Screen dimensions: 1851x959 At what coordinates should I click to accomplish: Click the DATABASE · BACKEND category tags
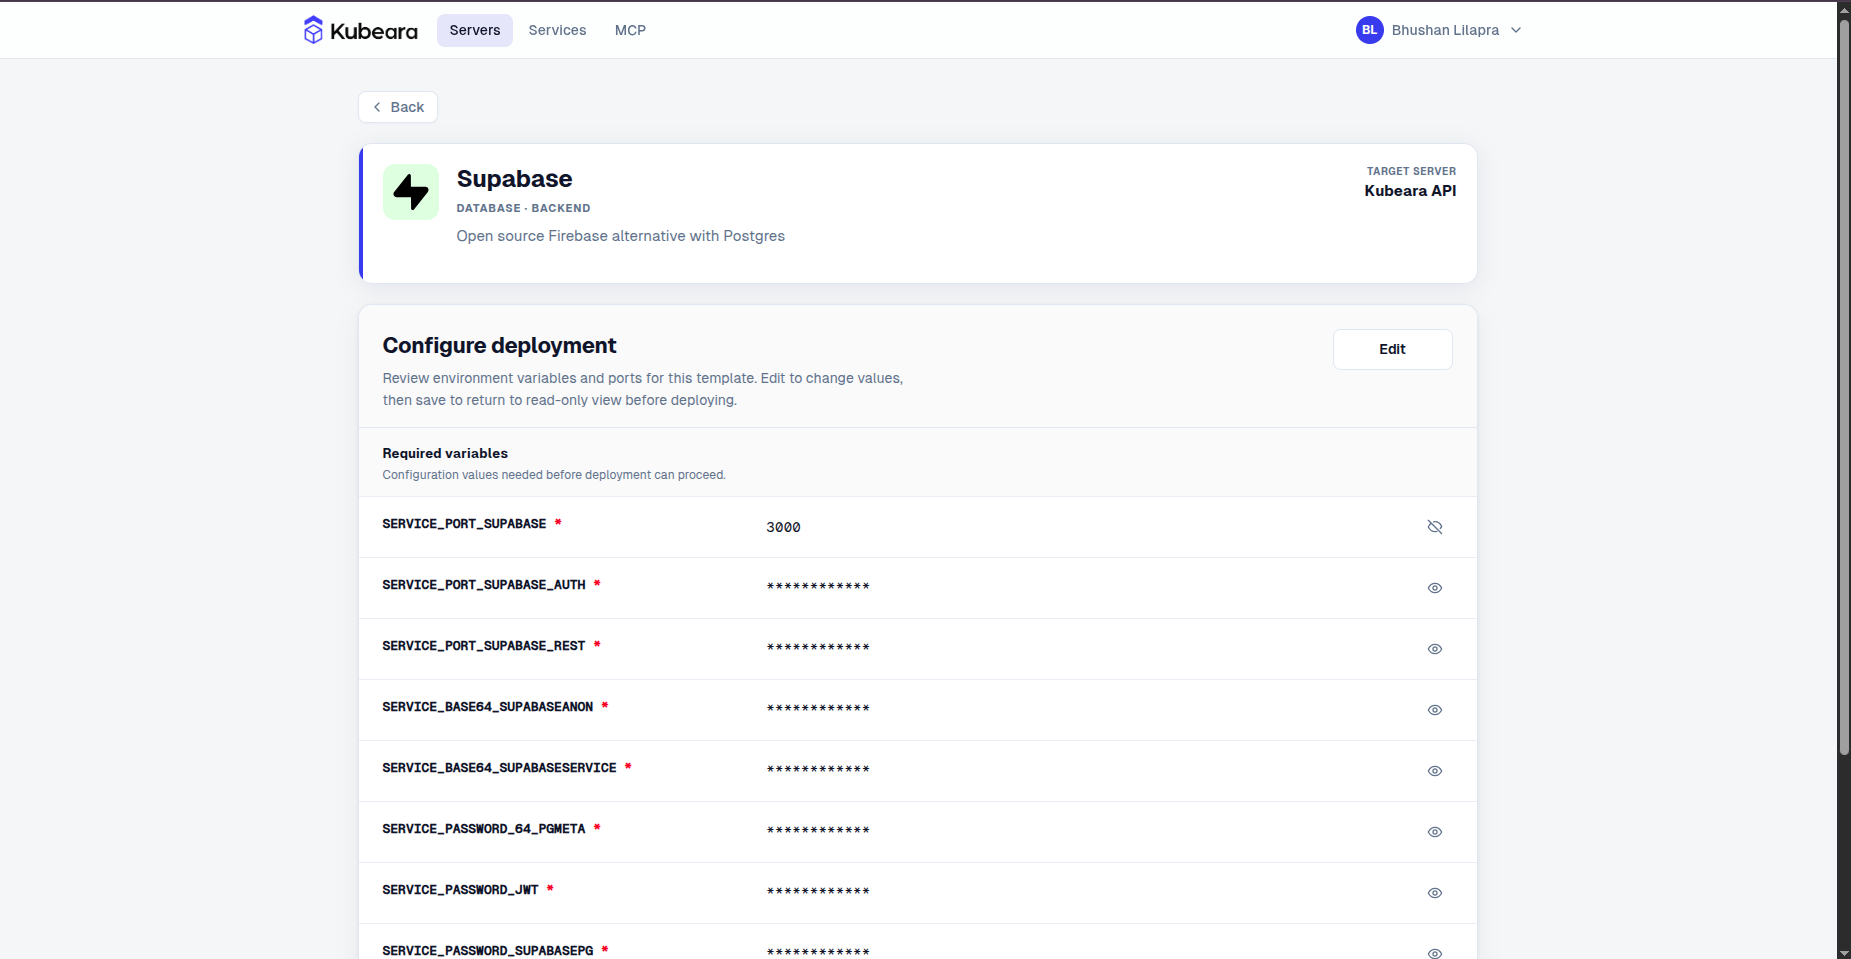coord(523,208)
